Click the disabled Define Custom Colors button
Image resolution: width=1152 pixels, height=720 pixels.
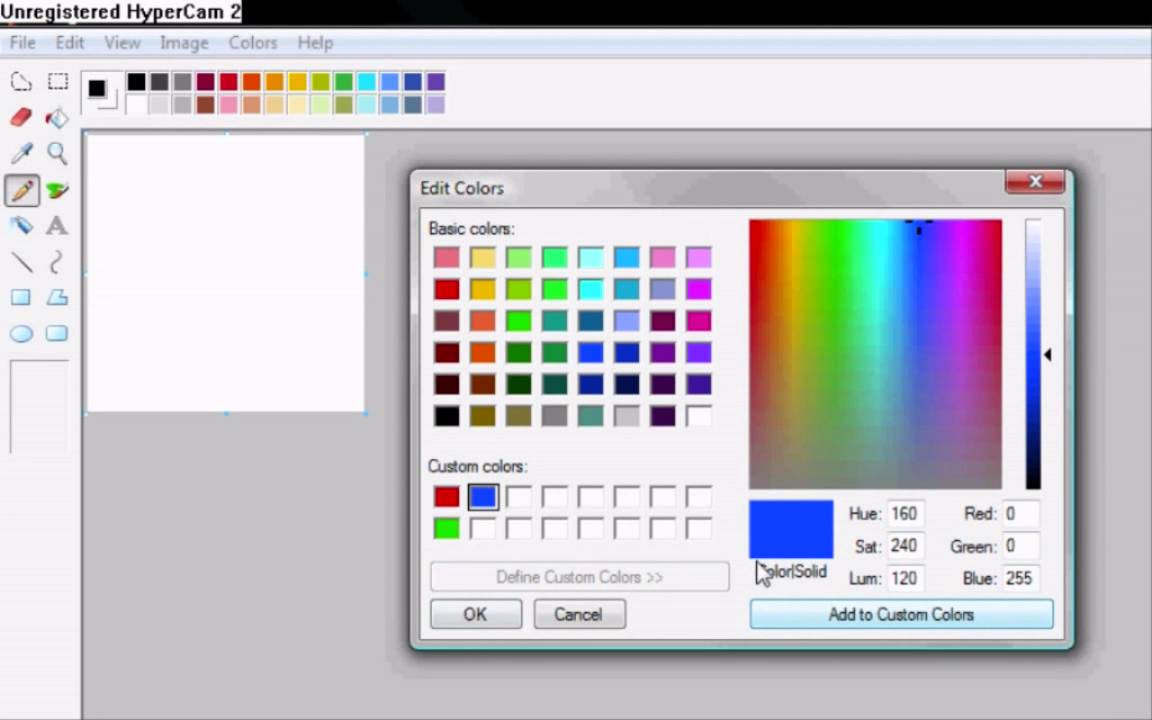tap(580, 577)
